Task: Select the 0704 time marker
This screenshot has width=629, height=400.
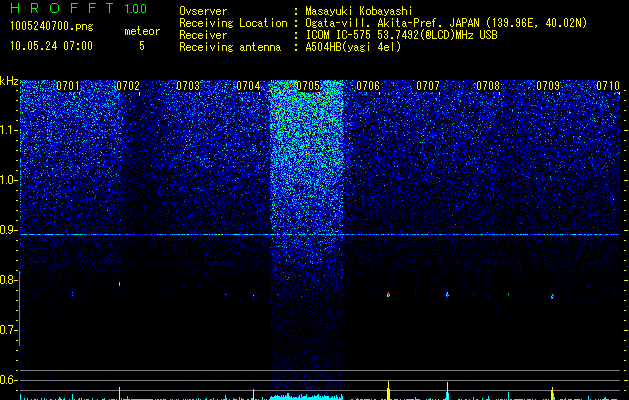Action: [x=248, y=86]
